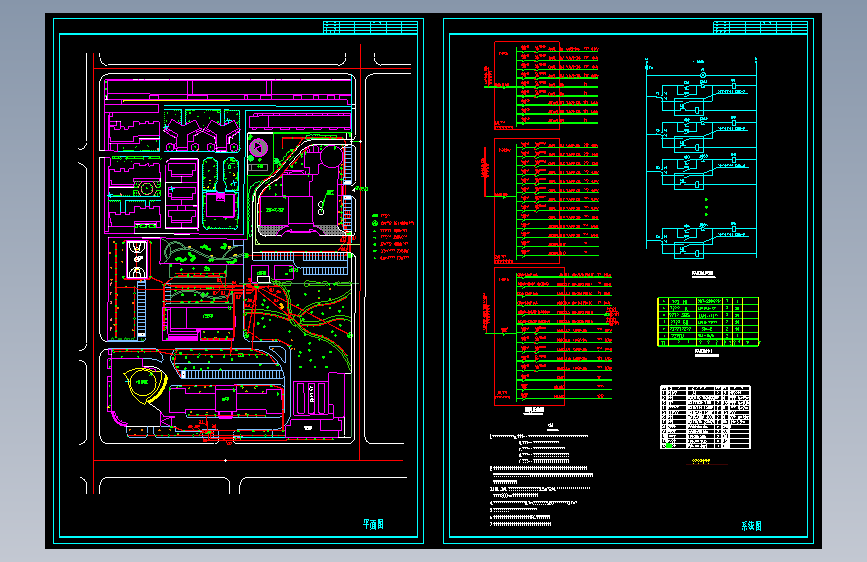Select the title block on the left sheet

click(370, 27)
